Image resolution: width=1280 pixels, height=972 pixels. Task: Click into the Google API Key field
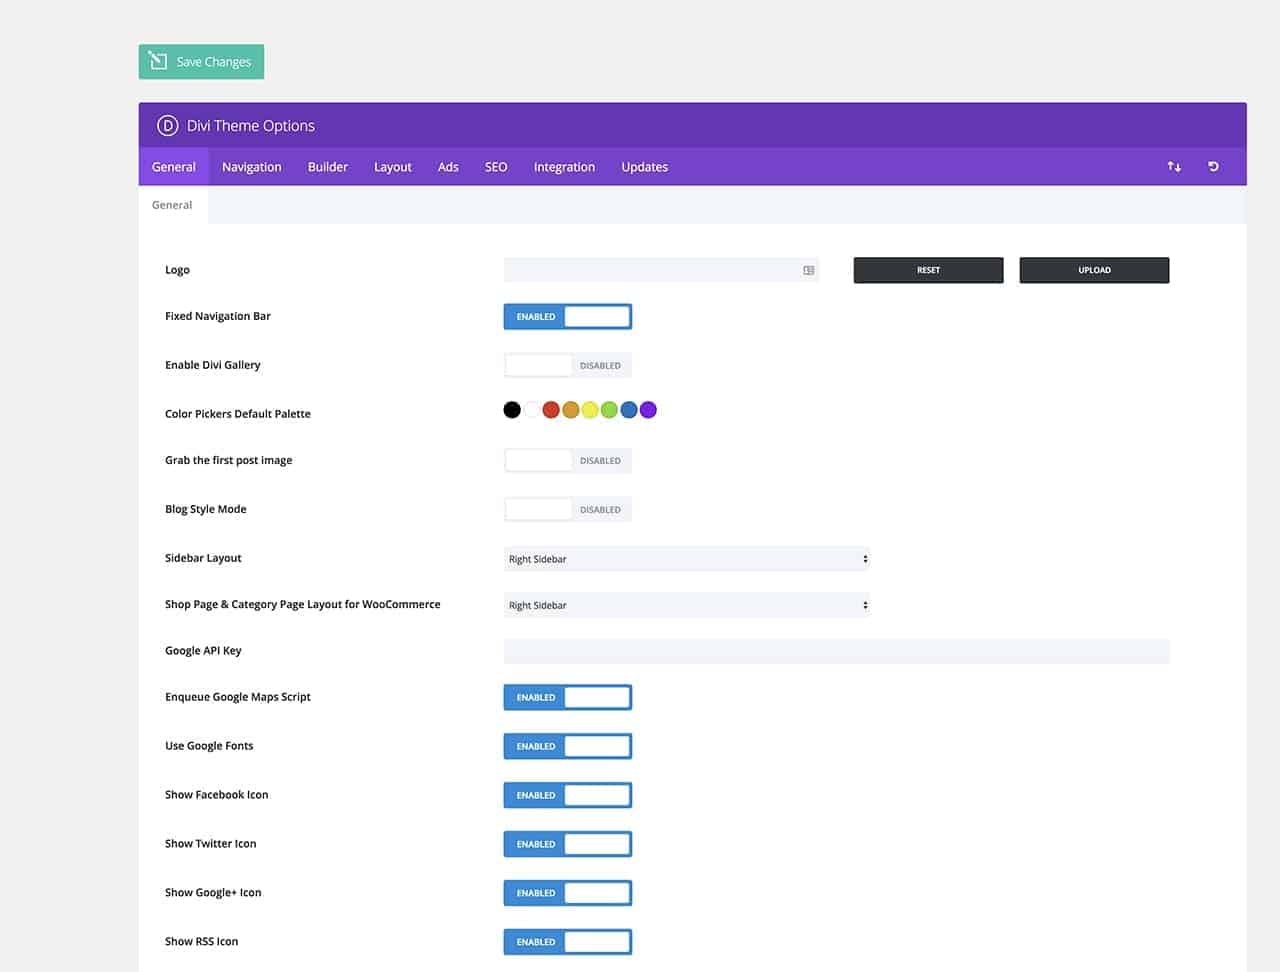836,652
